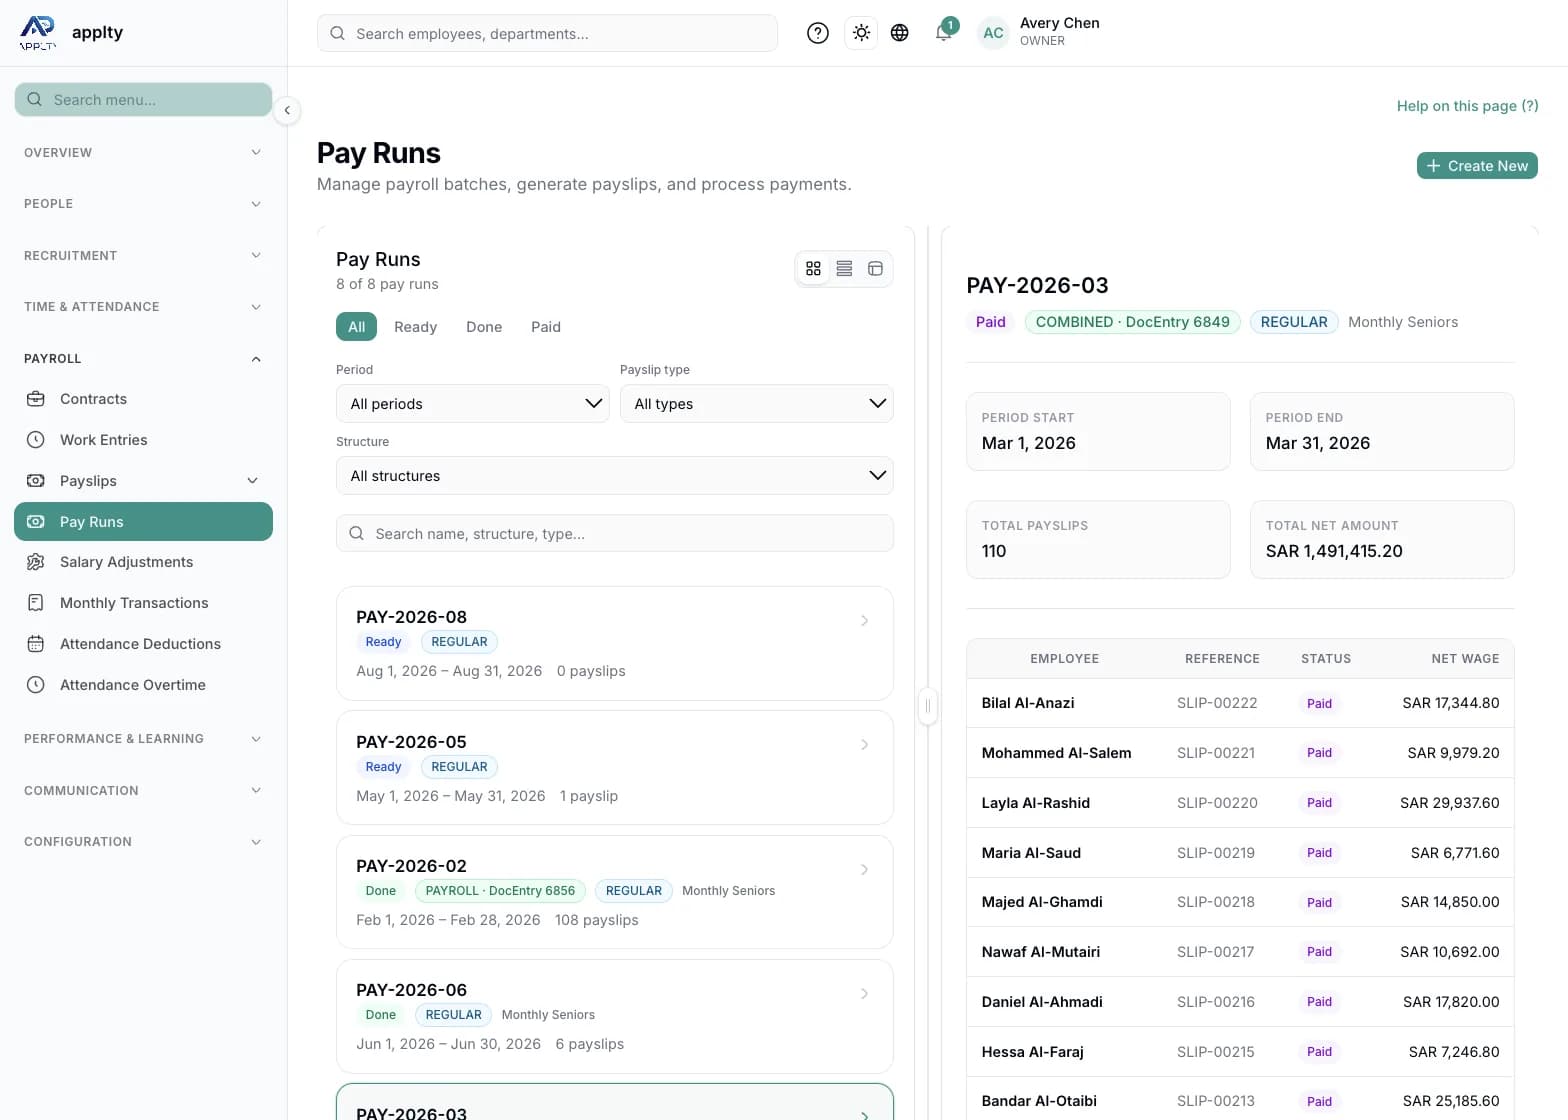Click the Attendance Overtime clock icon

click(x=36, y=685)
